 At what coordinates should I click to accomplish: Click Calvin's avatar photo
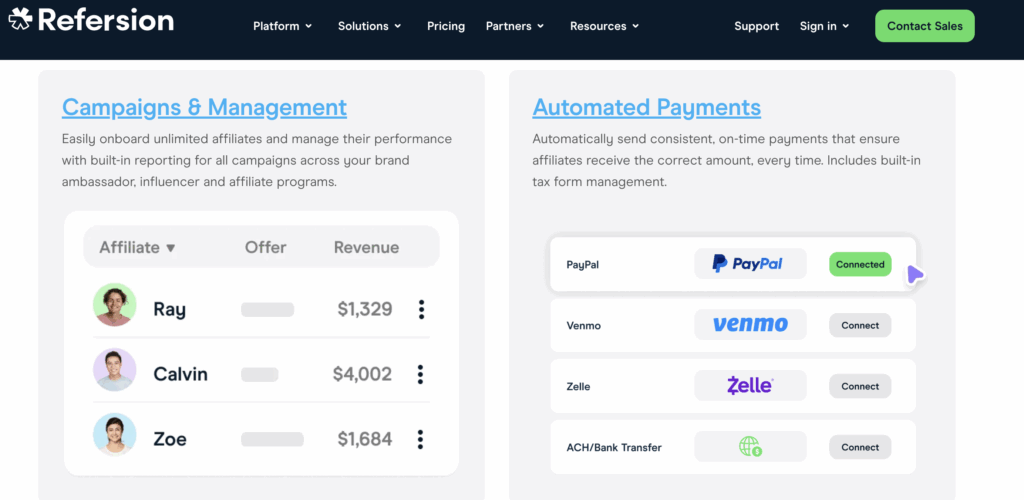(x=114, y=370)
